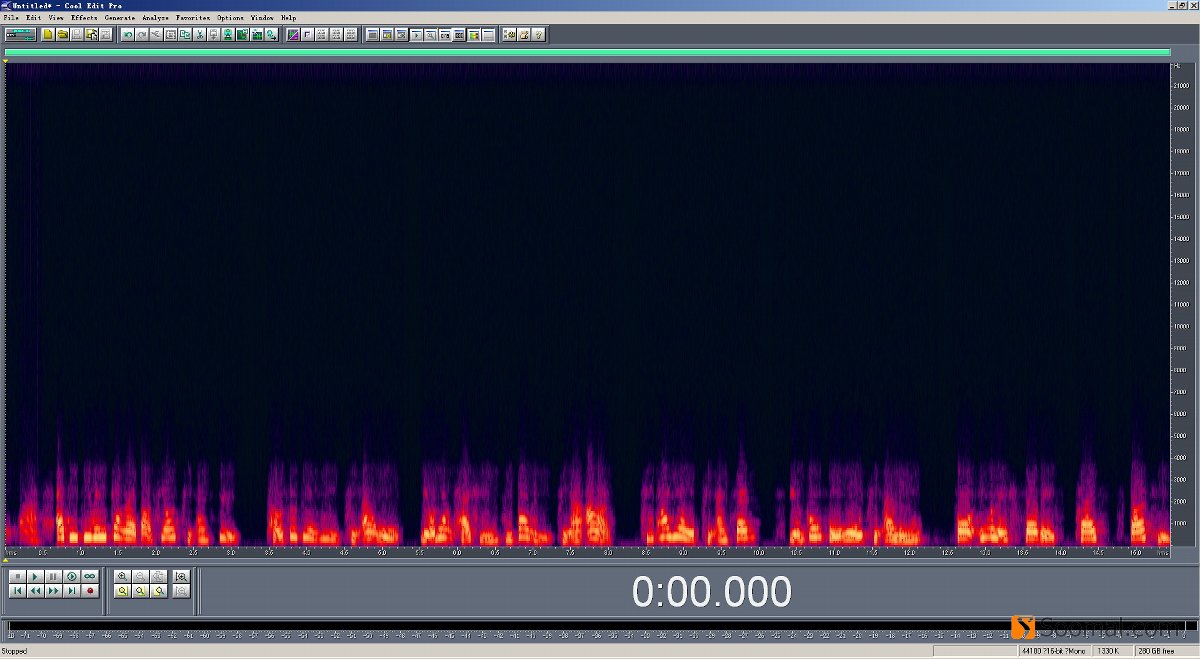
Task: Click the Help question mark toolbar button
Action: point(538,35)
